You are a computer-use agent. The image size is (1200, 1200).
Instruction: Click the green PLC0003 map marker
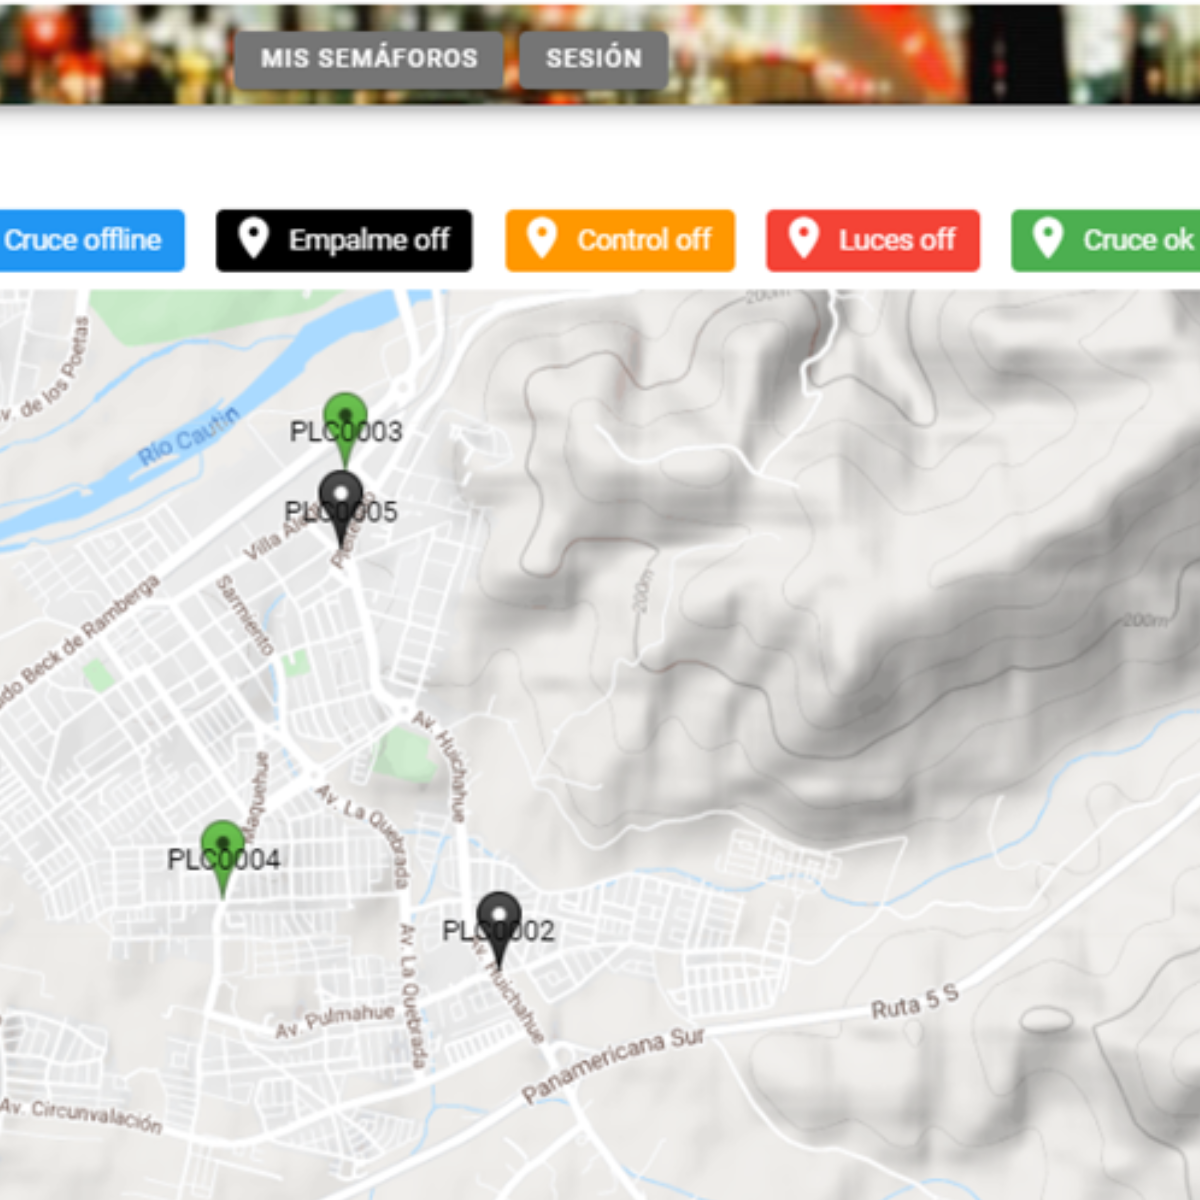[x=345, y=421]
